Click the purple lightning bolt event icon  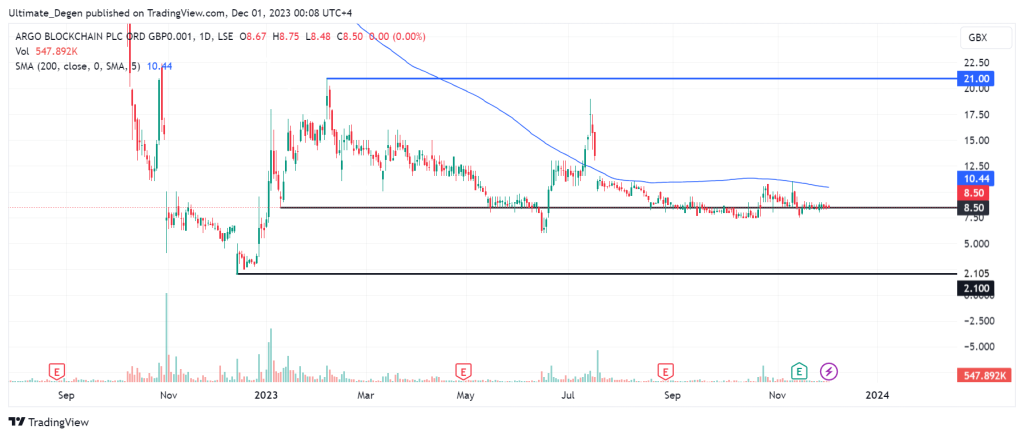[829, 371]
